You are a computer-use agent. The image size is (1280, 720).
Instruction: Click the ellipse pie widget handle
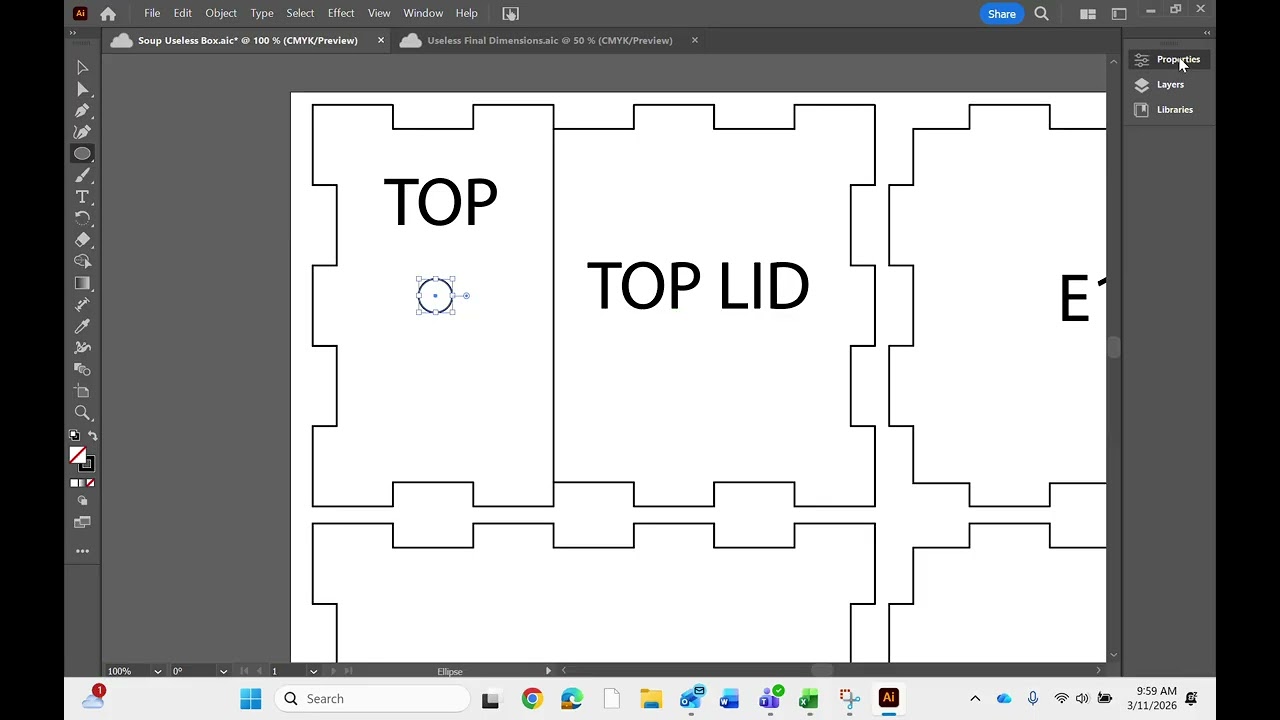466,296
